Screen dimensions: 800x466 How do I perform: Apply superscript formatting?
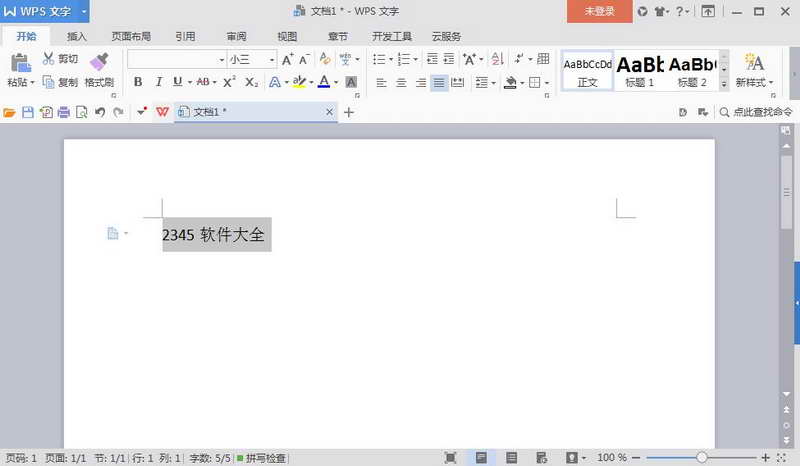click(230, 82)
